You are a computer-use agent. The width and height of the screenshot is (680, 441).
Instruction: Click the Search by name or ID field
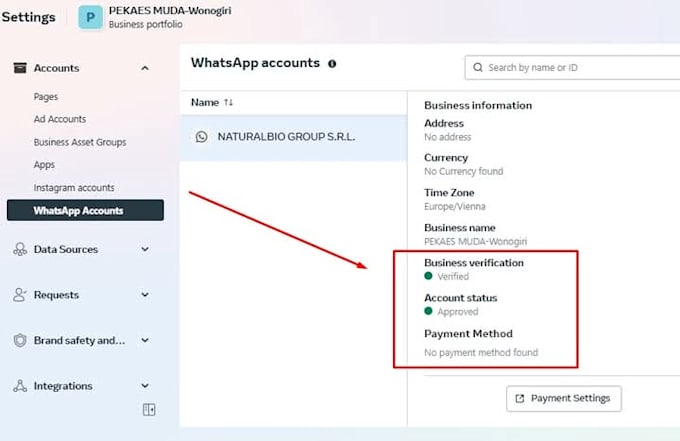pyautogui.click(x=575, y=67)
